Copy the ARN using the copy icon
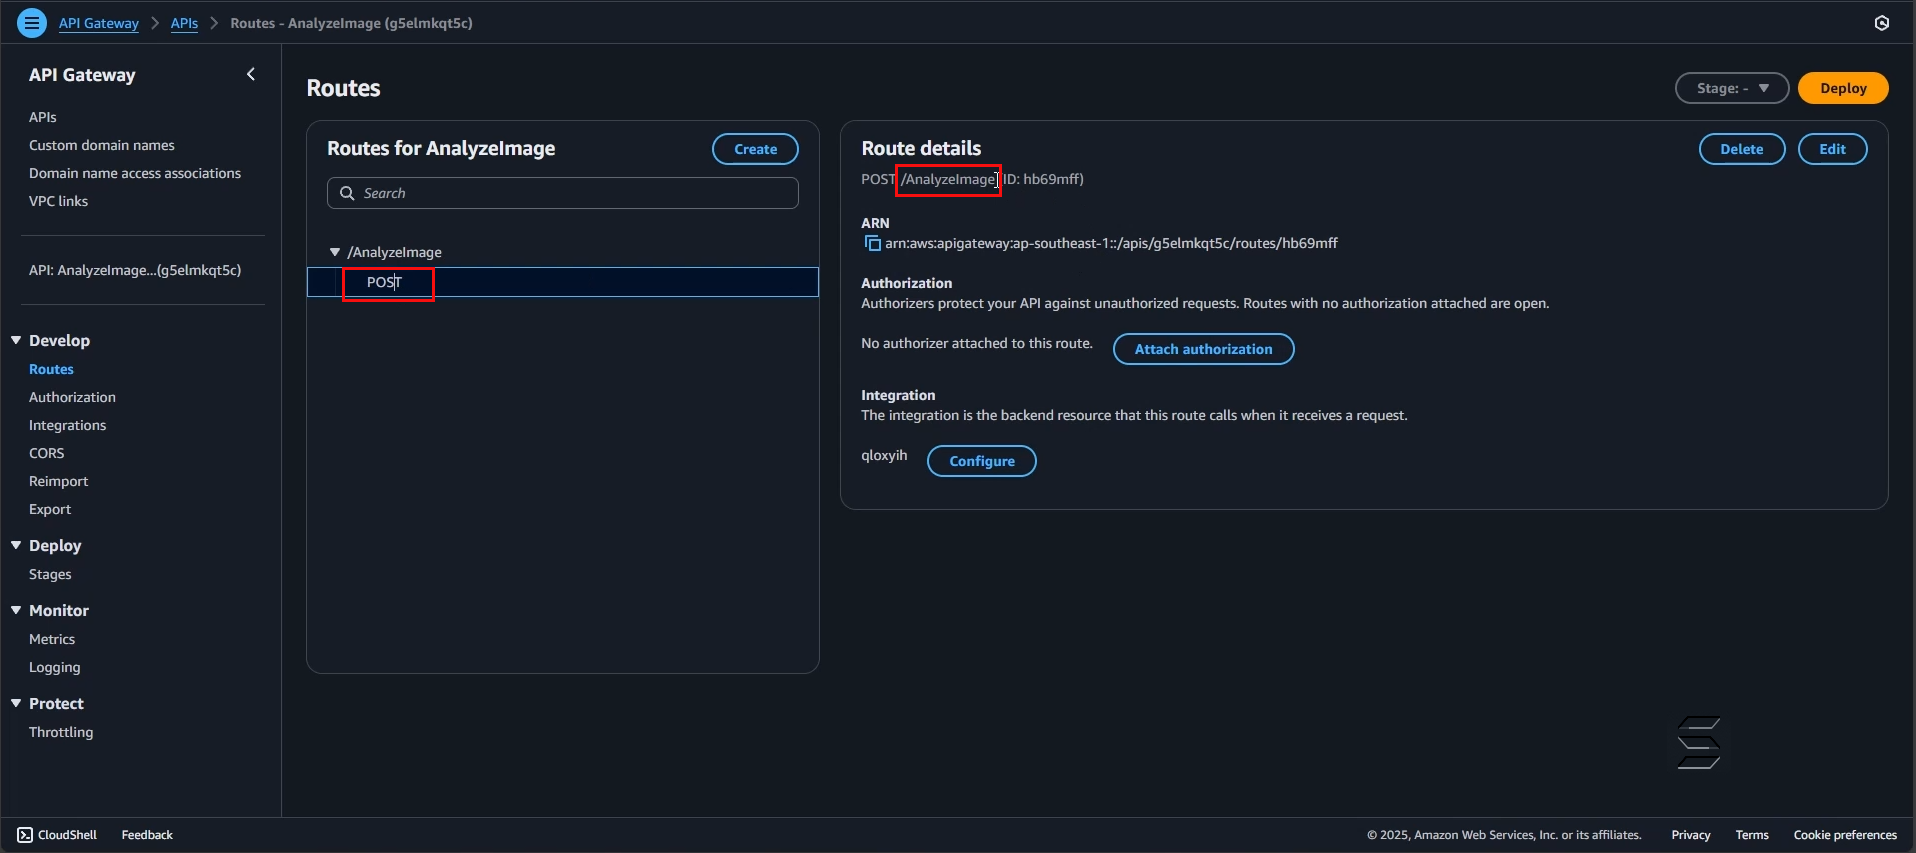 (x=872, y=243)
